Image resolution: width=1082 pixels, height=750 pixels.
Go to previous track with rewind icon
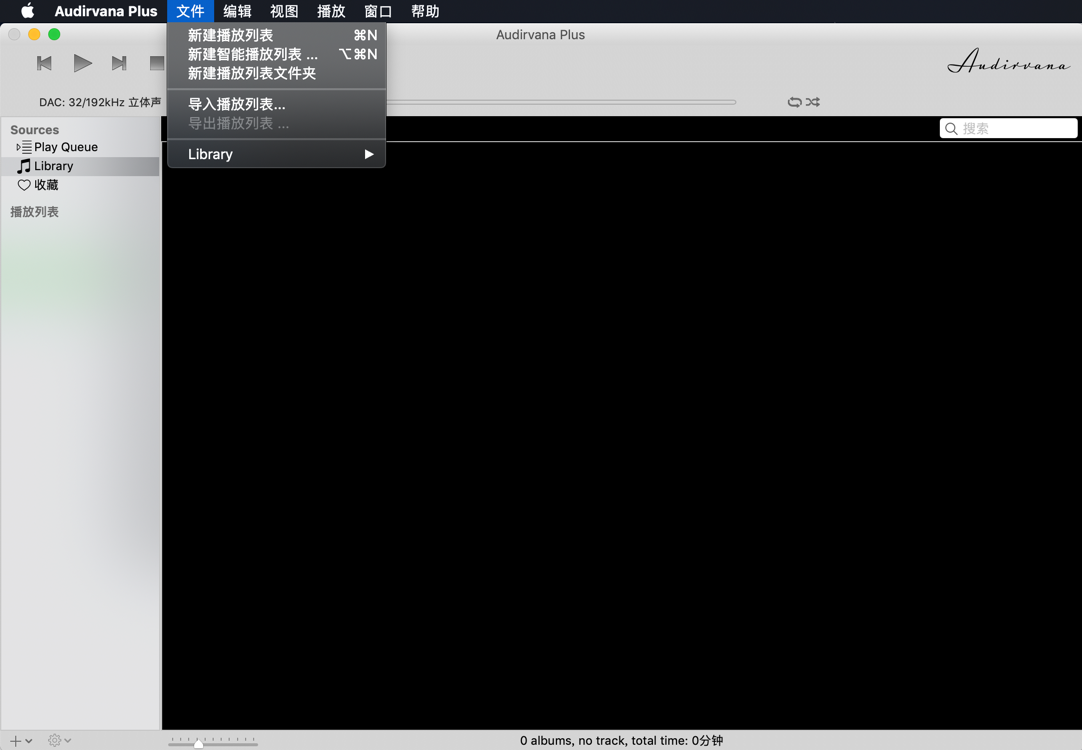tap(44, 62)
